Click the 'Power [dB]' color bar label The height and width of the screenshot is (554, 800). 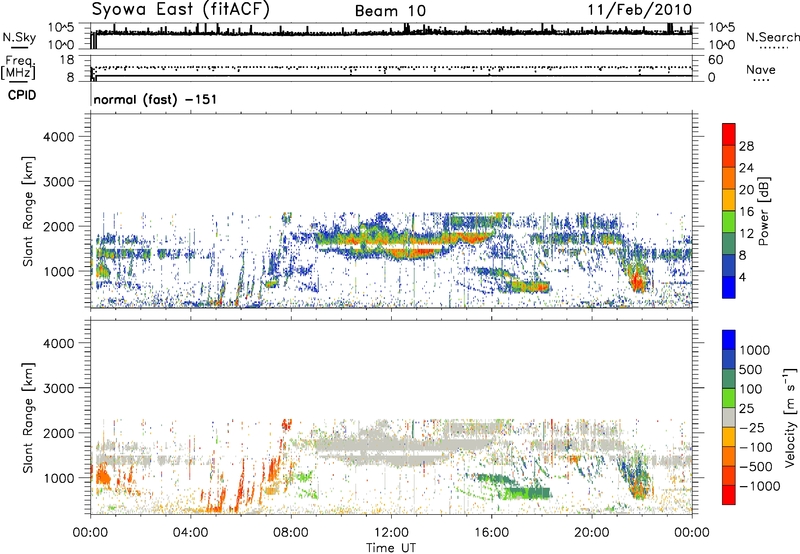[764, 211]
